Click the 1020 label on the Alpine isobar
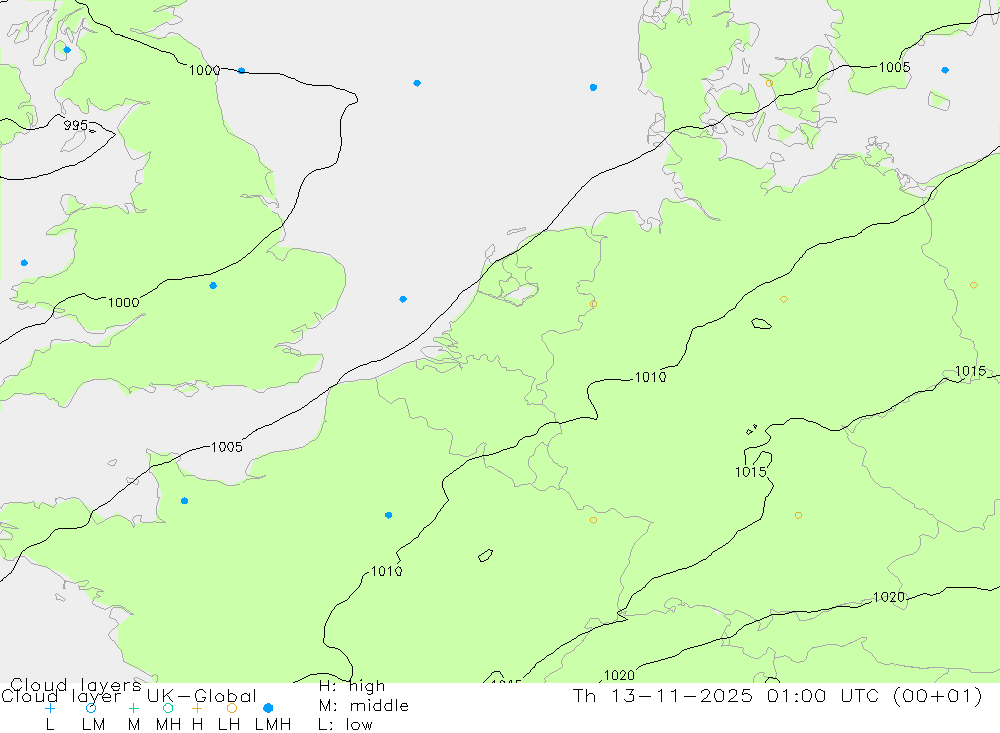1000x733 pixels. pos(888,597)
